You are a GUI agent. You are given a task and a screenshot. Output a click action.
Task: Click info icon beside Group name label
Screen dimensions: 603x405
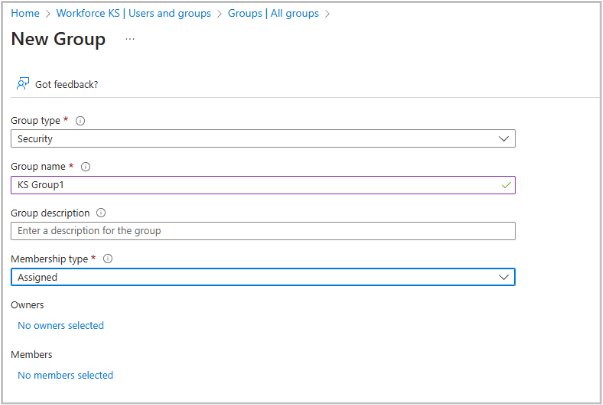pyautogui.click(x=85, y=167)
